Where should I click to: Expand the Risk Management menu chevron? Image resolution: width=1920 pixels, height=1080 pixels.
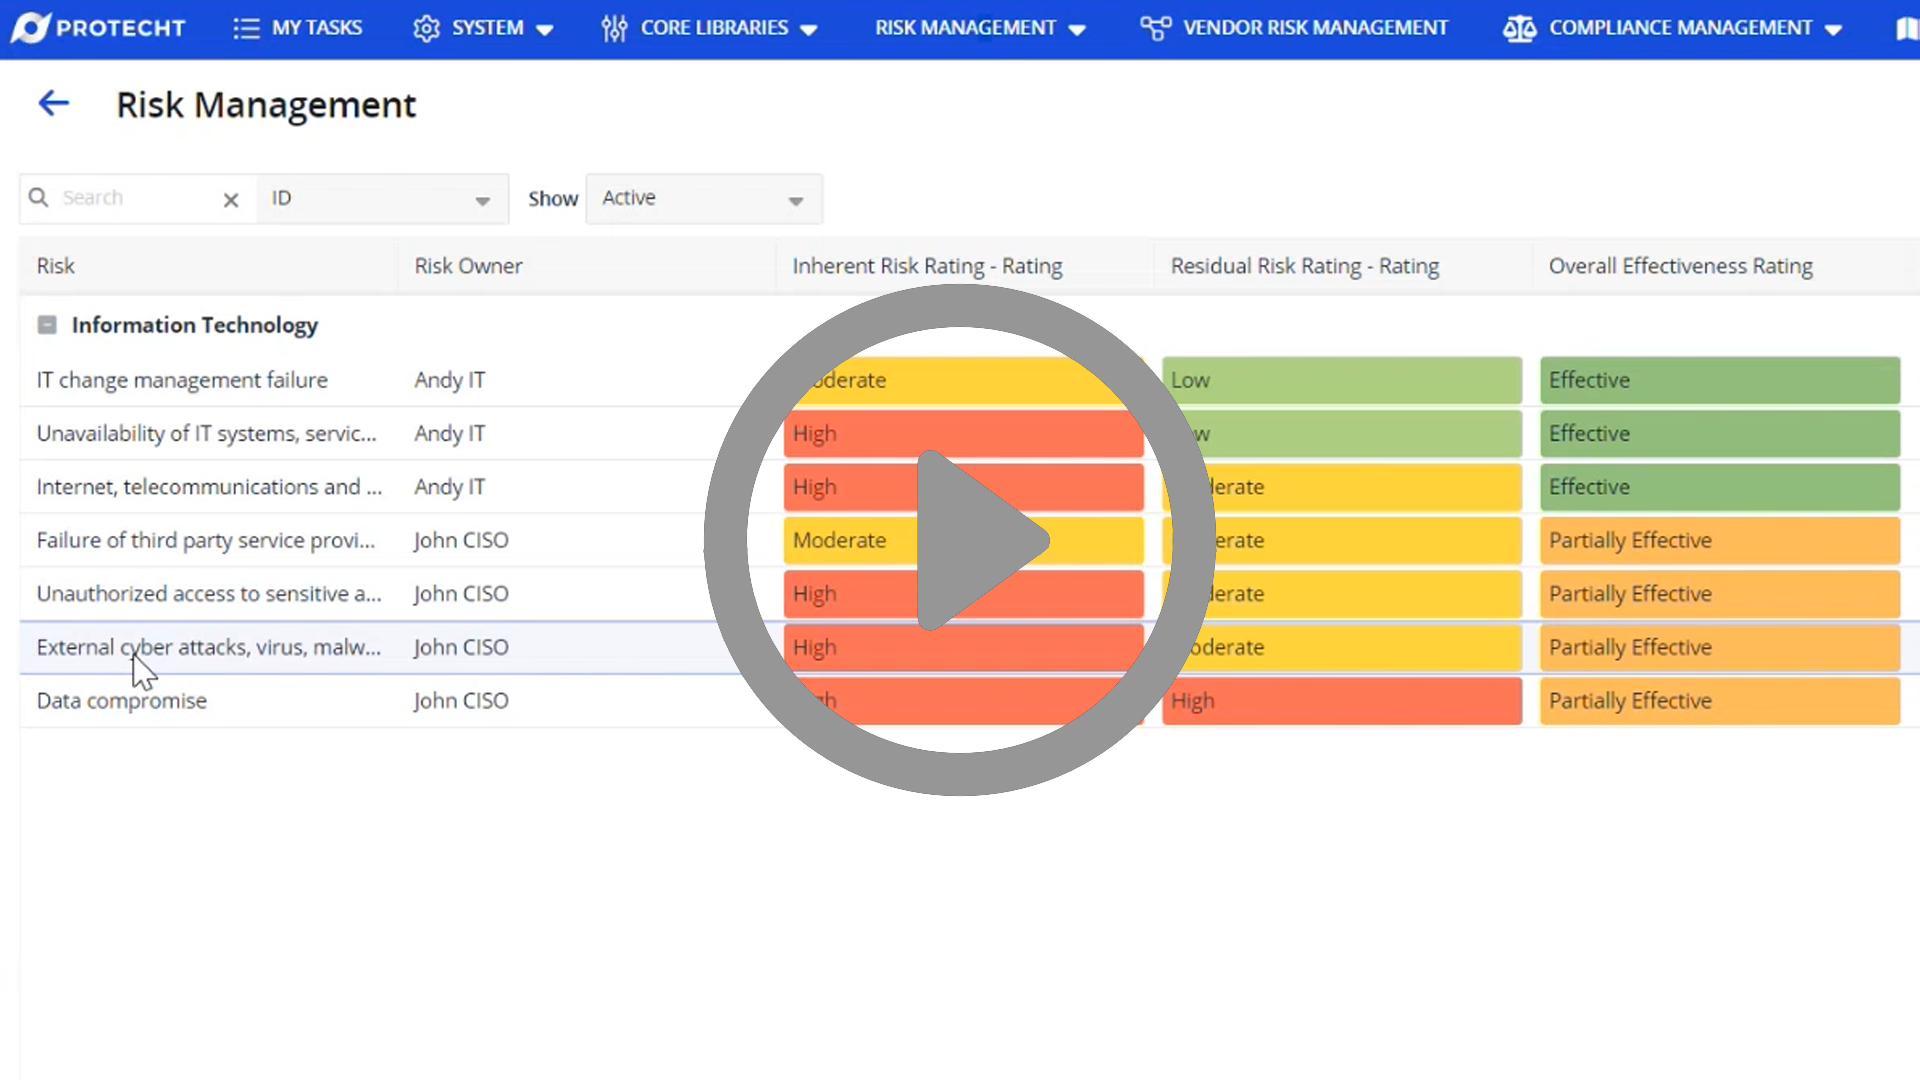point(1078,29)
